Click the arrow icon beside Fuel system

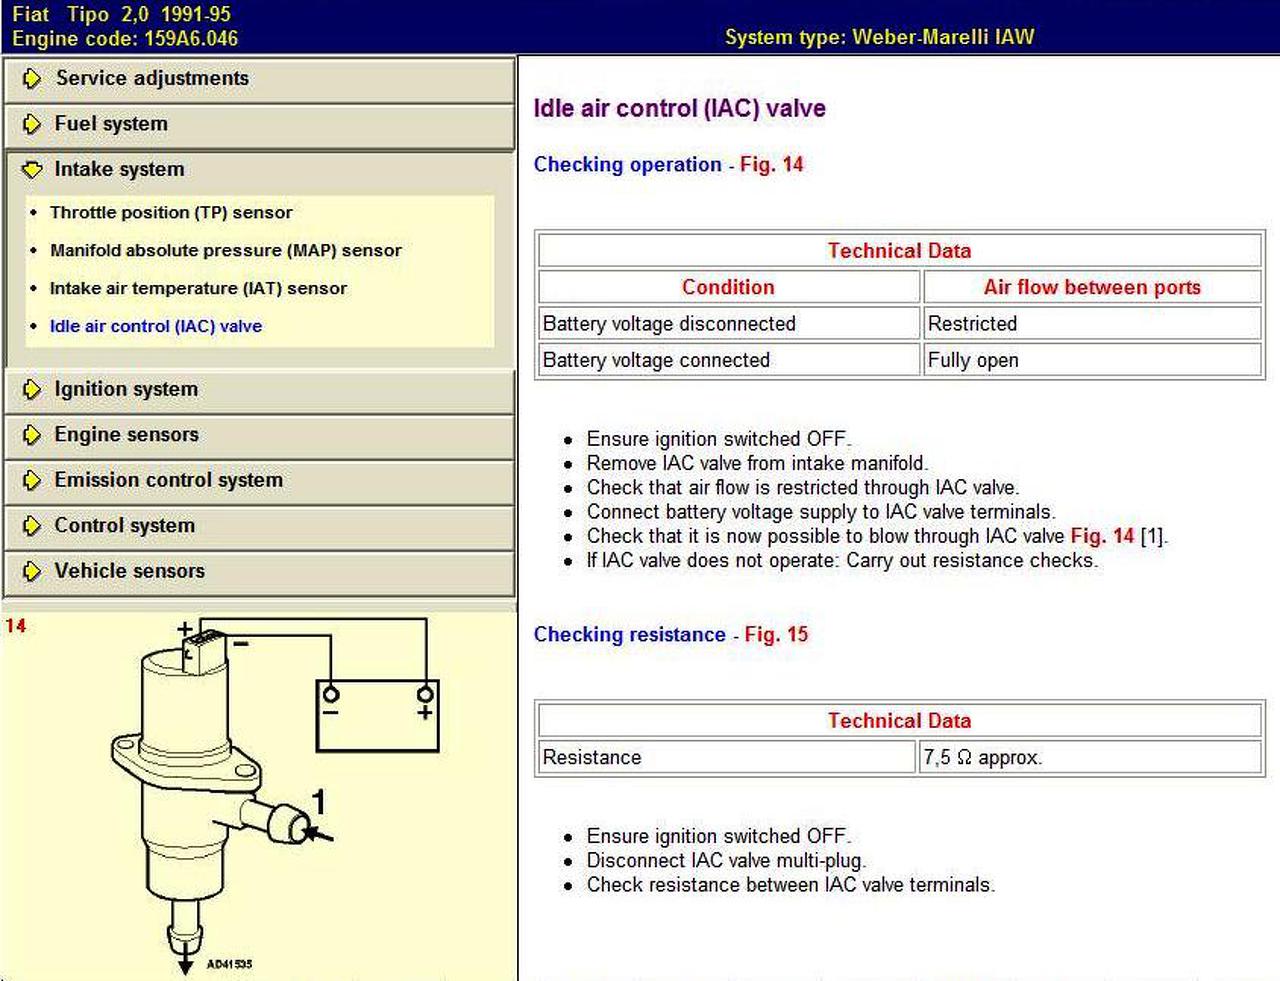point(32,124)
